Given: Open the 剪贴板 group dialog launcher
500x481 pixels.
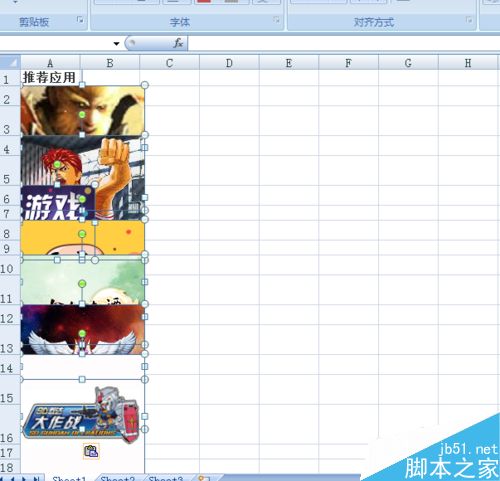Looking at the screenshot, I should coord(80,20).
